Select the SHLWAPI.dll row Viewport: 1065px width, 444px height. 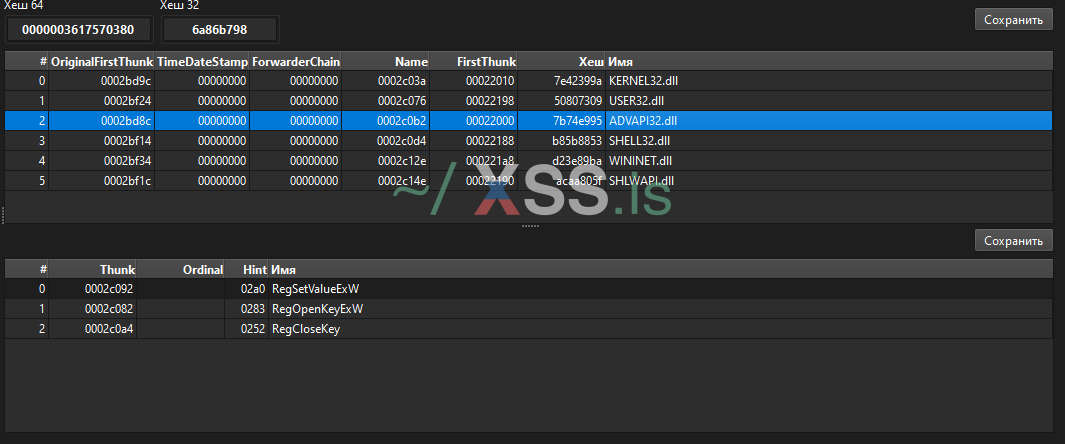pos(528,181)
